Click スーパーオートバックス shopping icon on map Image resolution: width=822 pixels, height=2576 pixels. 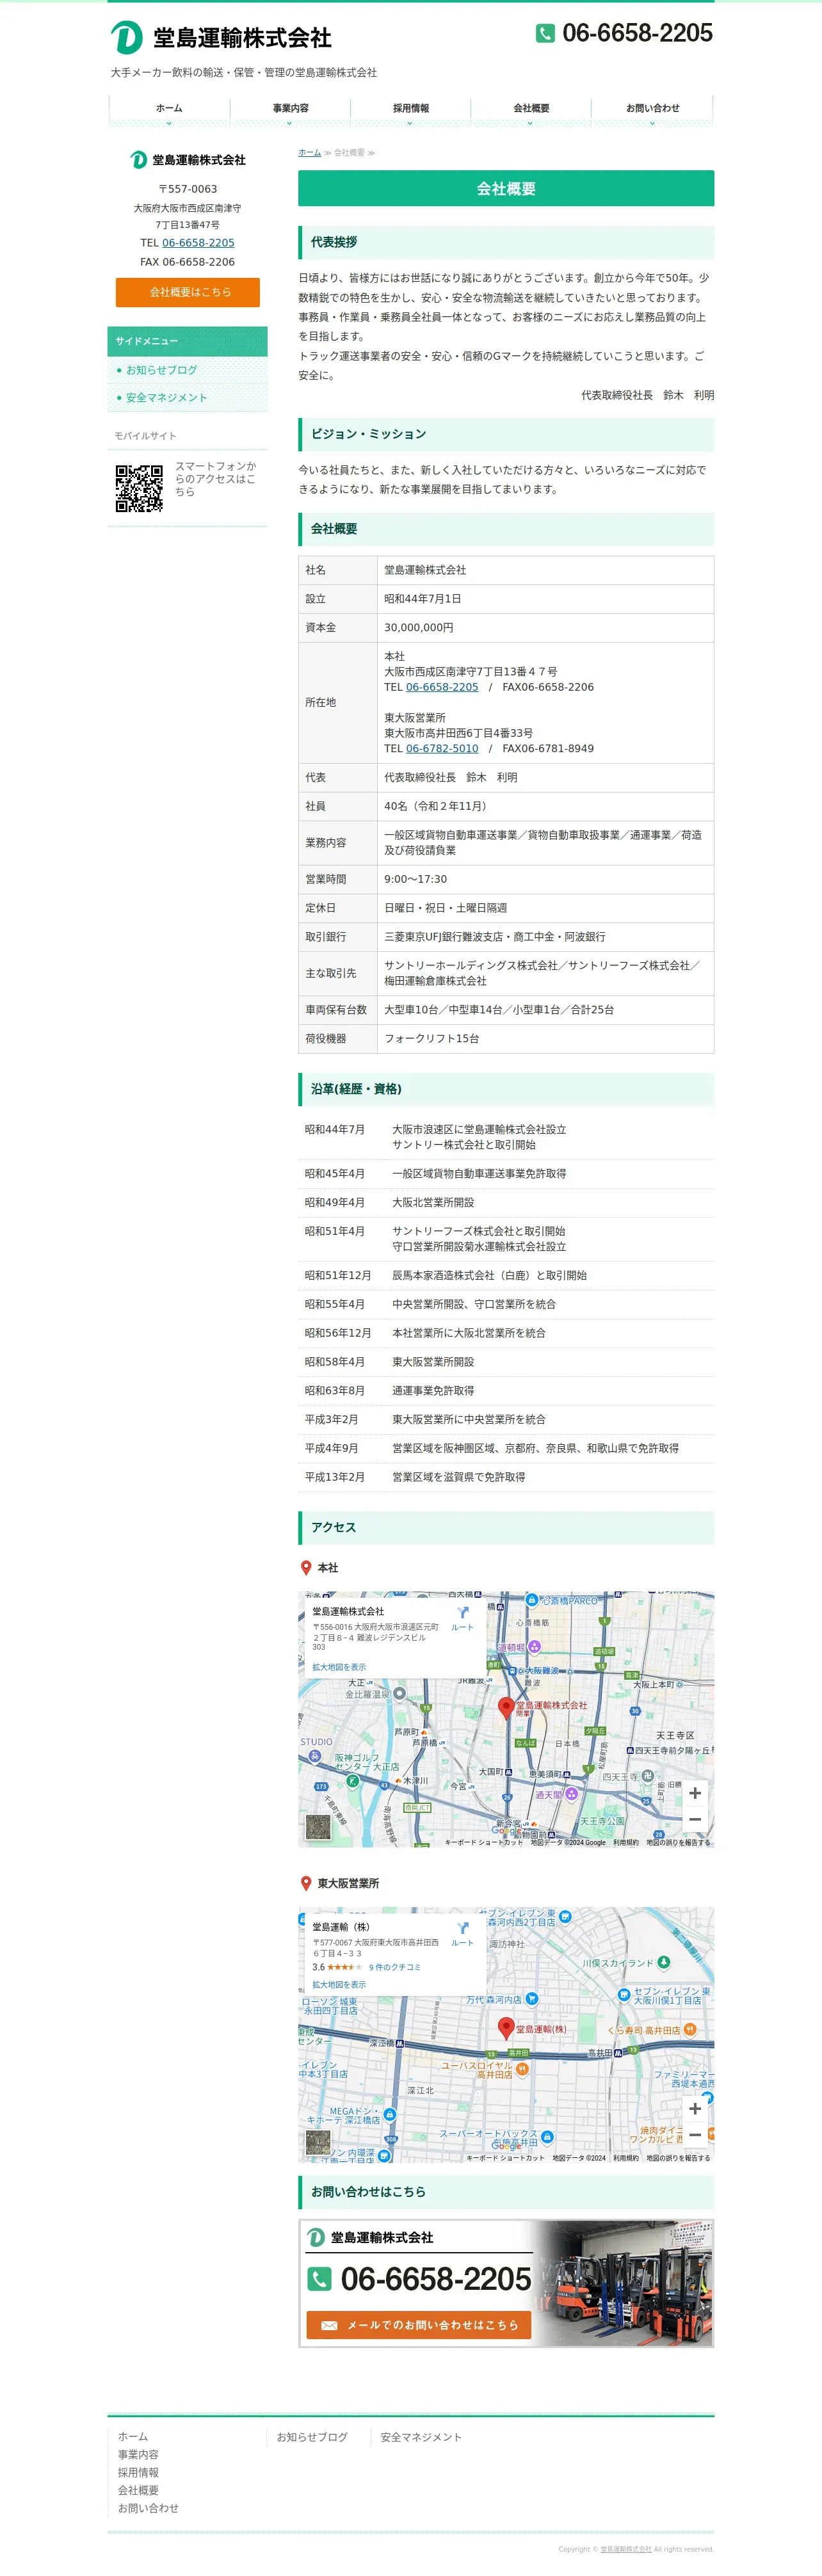547,2136
